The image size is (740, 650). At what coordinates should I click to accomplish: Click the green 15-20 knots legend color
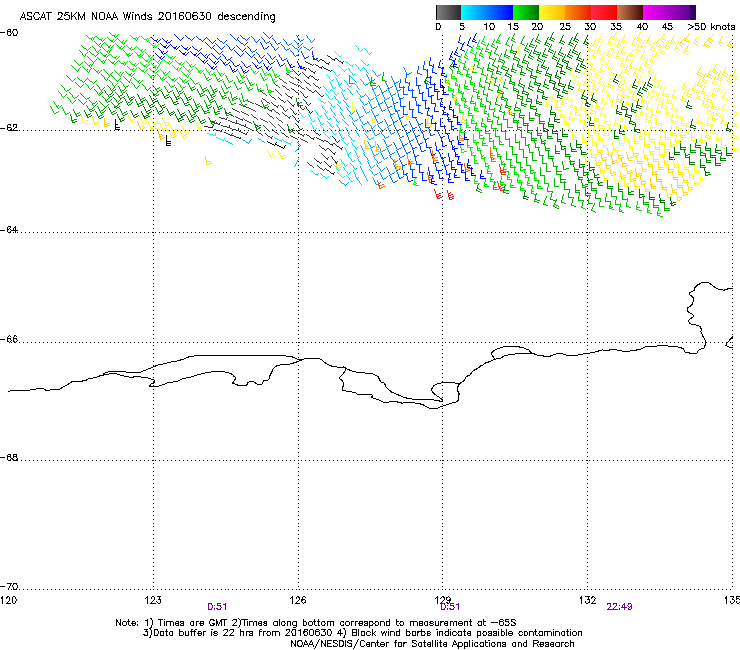click(x=526, y=12)
